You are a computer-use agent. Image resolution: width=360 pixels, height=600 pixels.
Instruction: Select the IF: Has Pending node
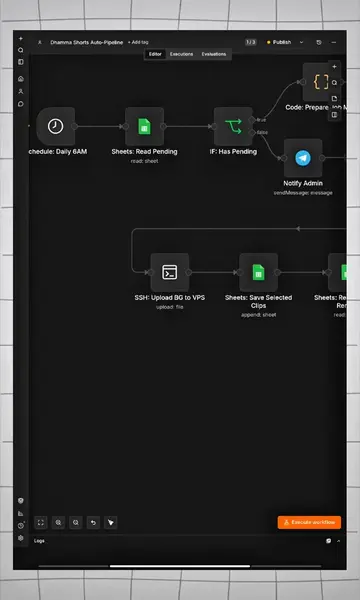coord(233,126)
